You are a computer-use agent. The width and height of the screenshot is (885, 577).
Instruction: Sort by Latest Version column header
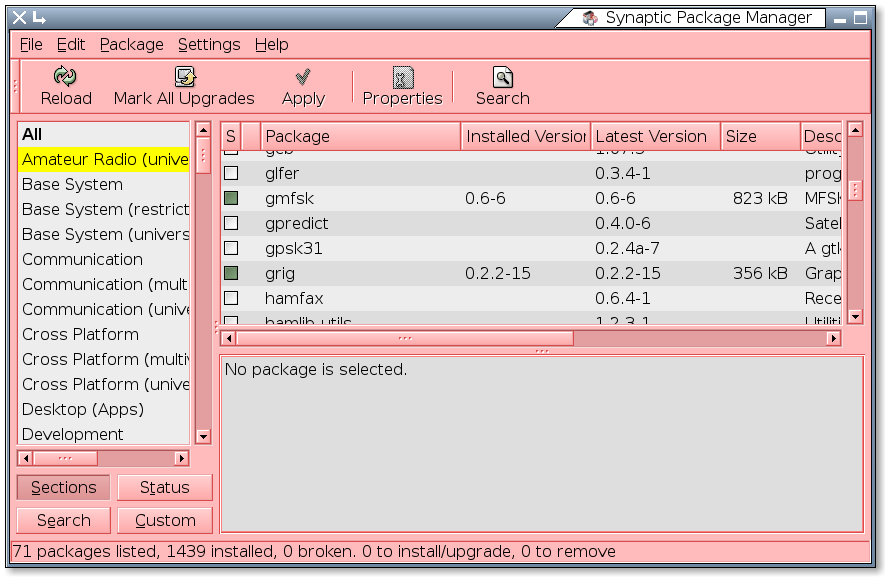pyautogui.click(x=655, y=136)
